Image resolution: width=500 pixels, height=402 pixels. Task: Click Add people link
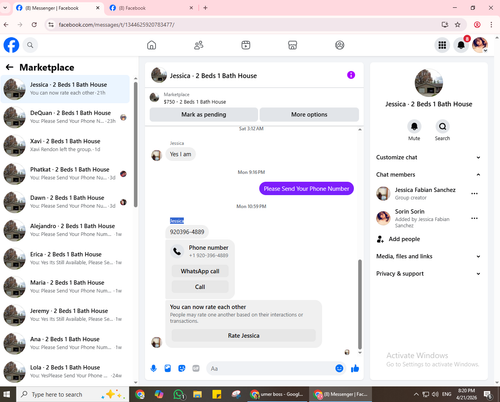(x=404, y=239)
